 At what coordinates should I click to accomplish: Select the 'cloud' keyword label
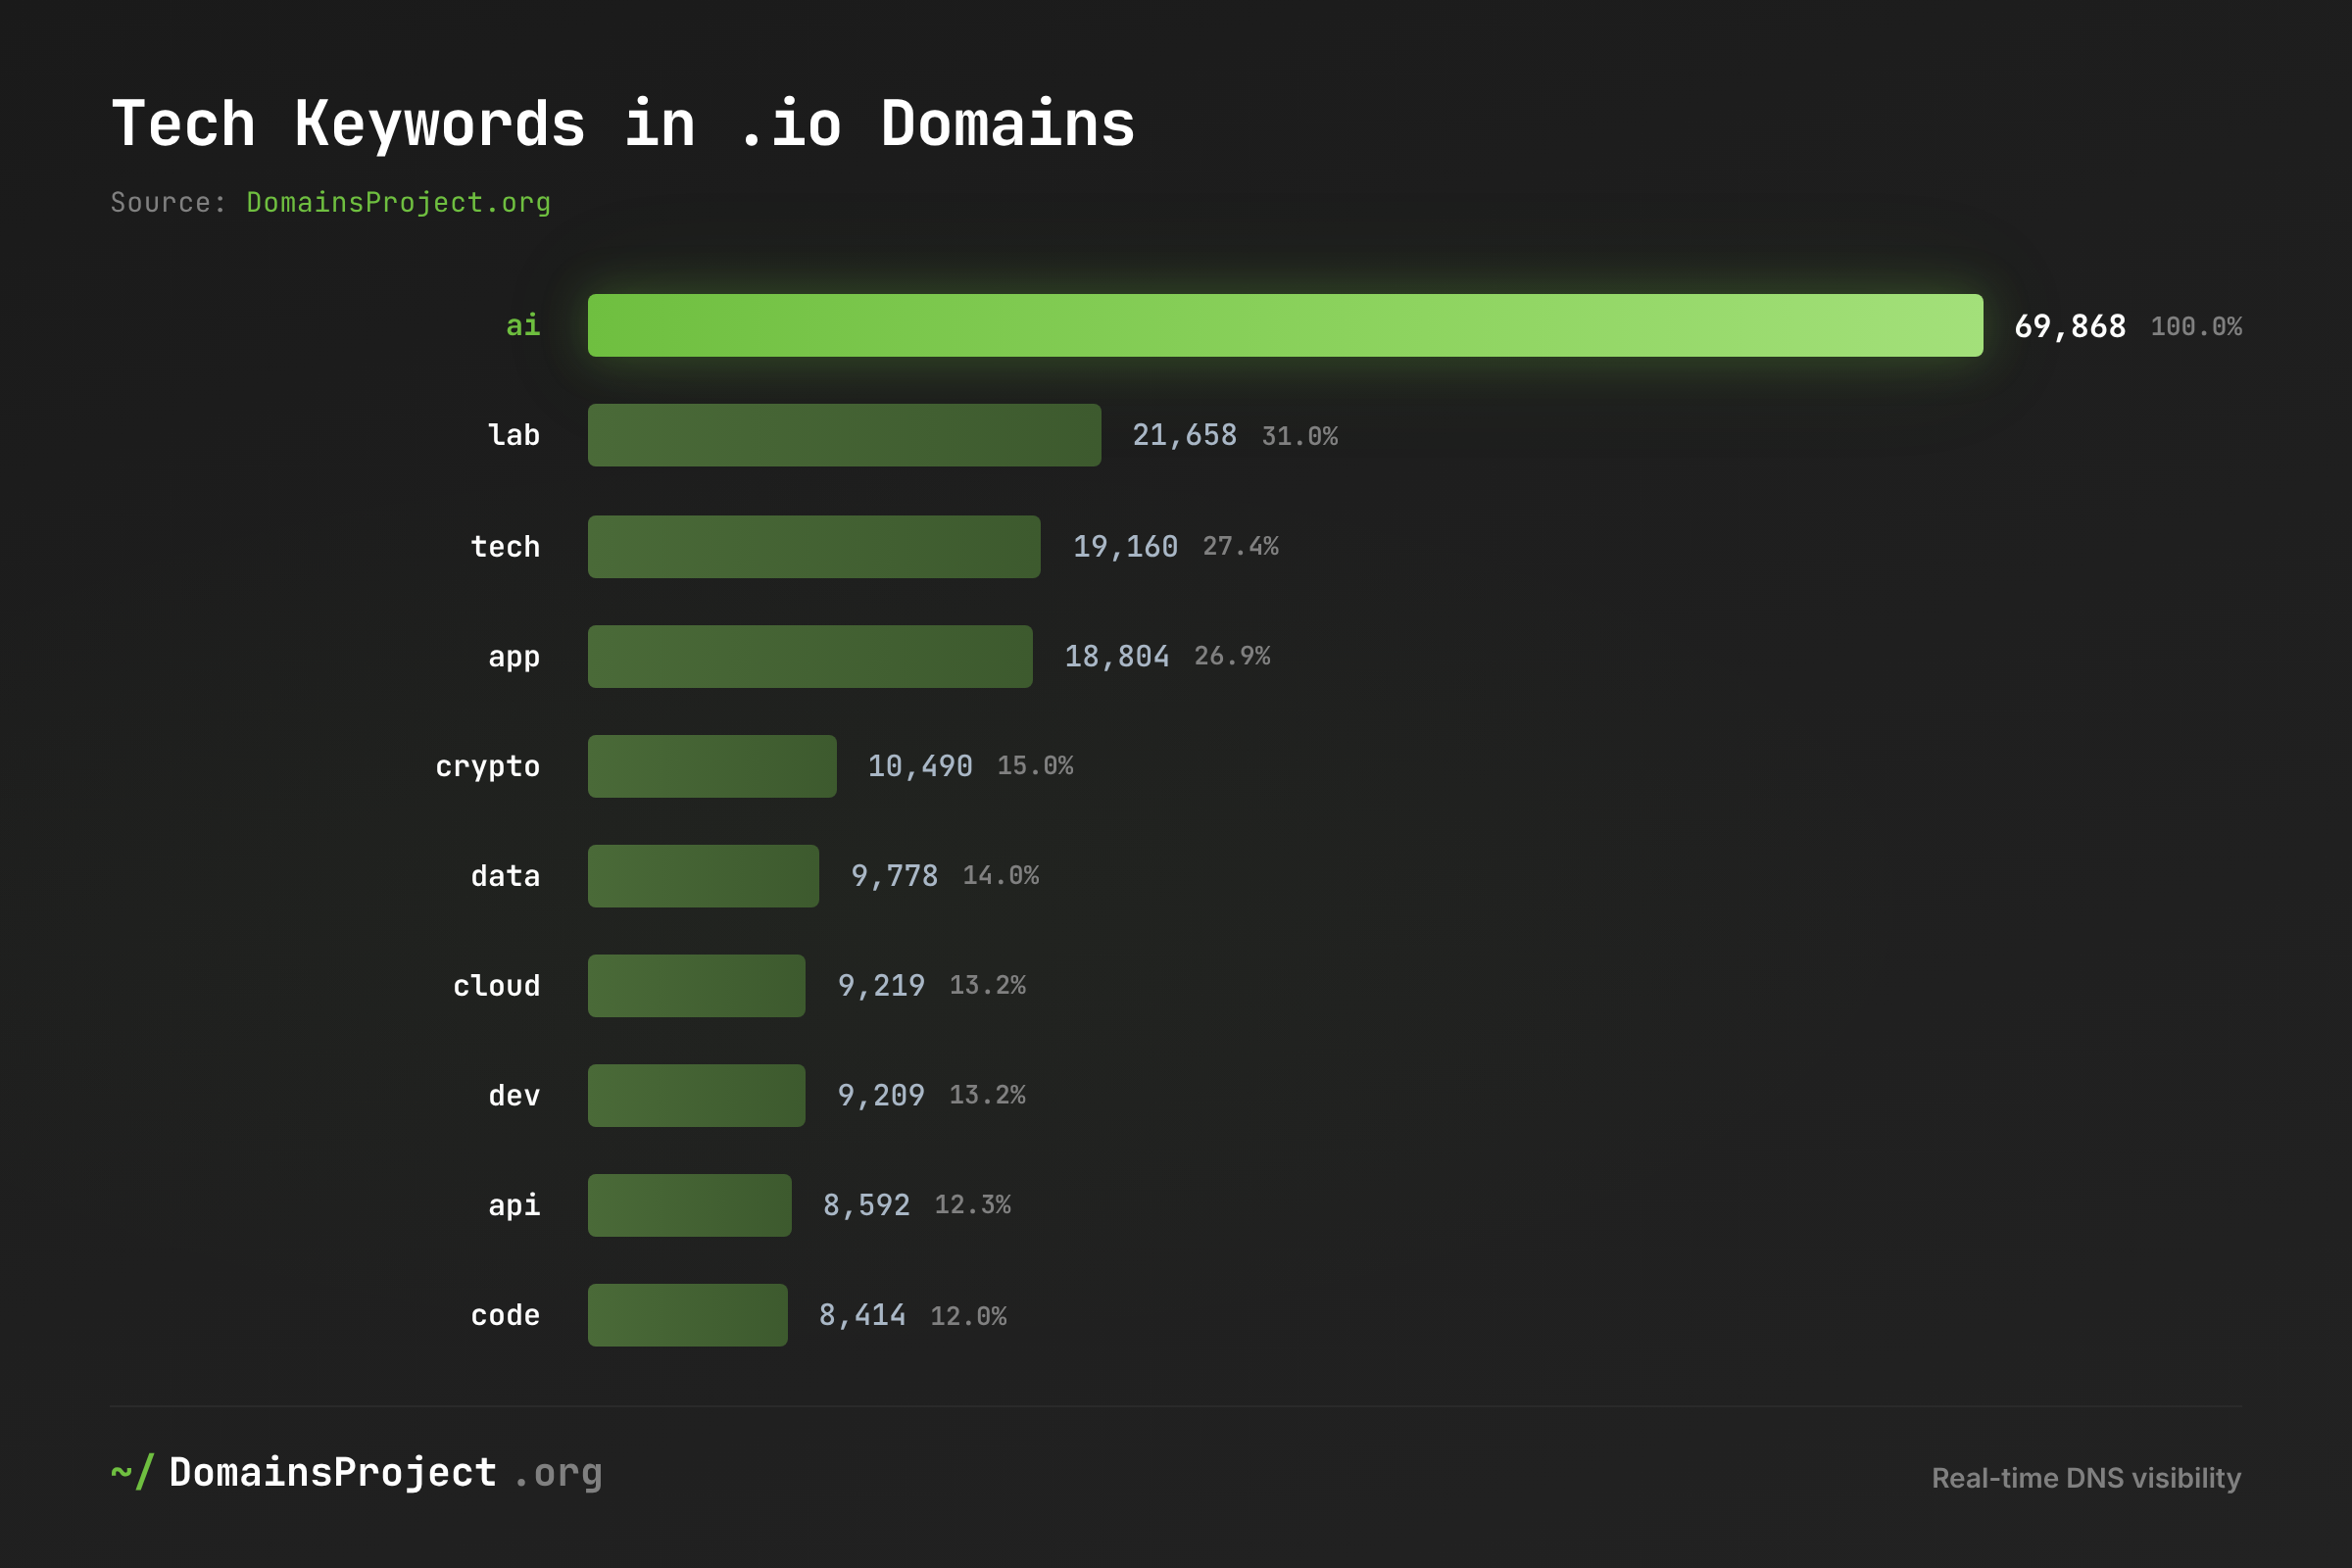(496, 985)
